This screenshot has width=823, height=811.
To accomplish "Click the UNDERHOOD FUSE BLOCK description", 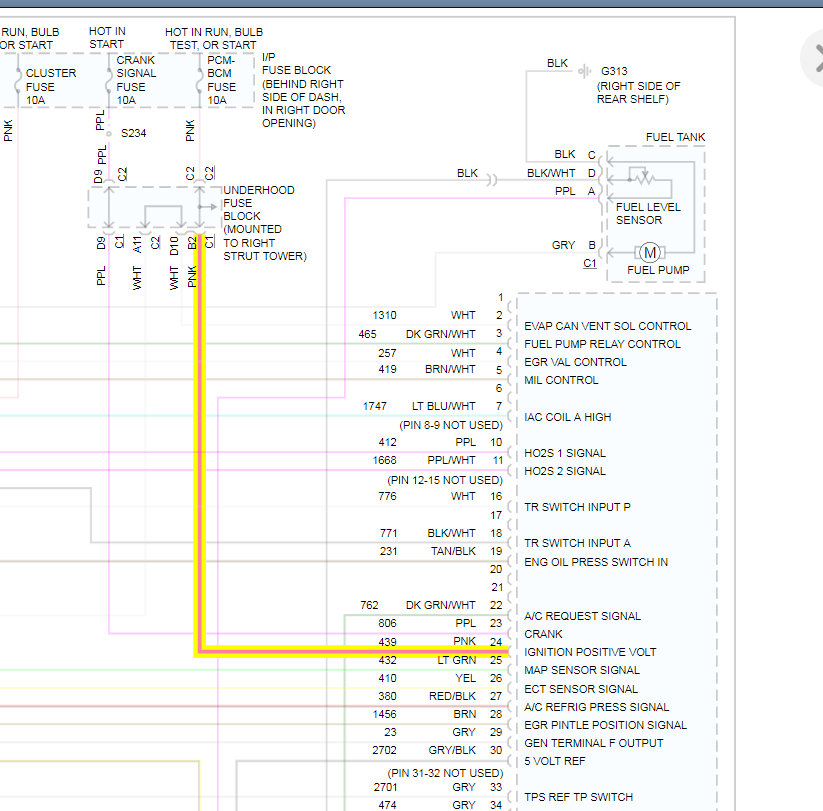I will 265,223.
